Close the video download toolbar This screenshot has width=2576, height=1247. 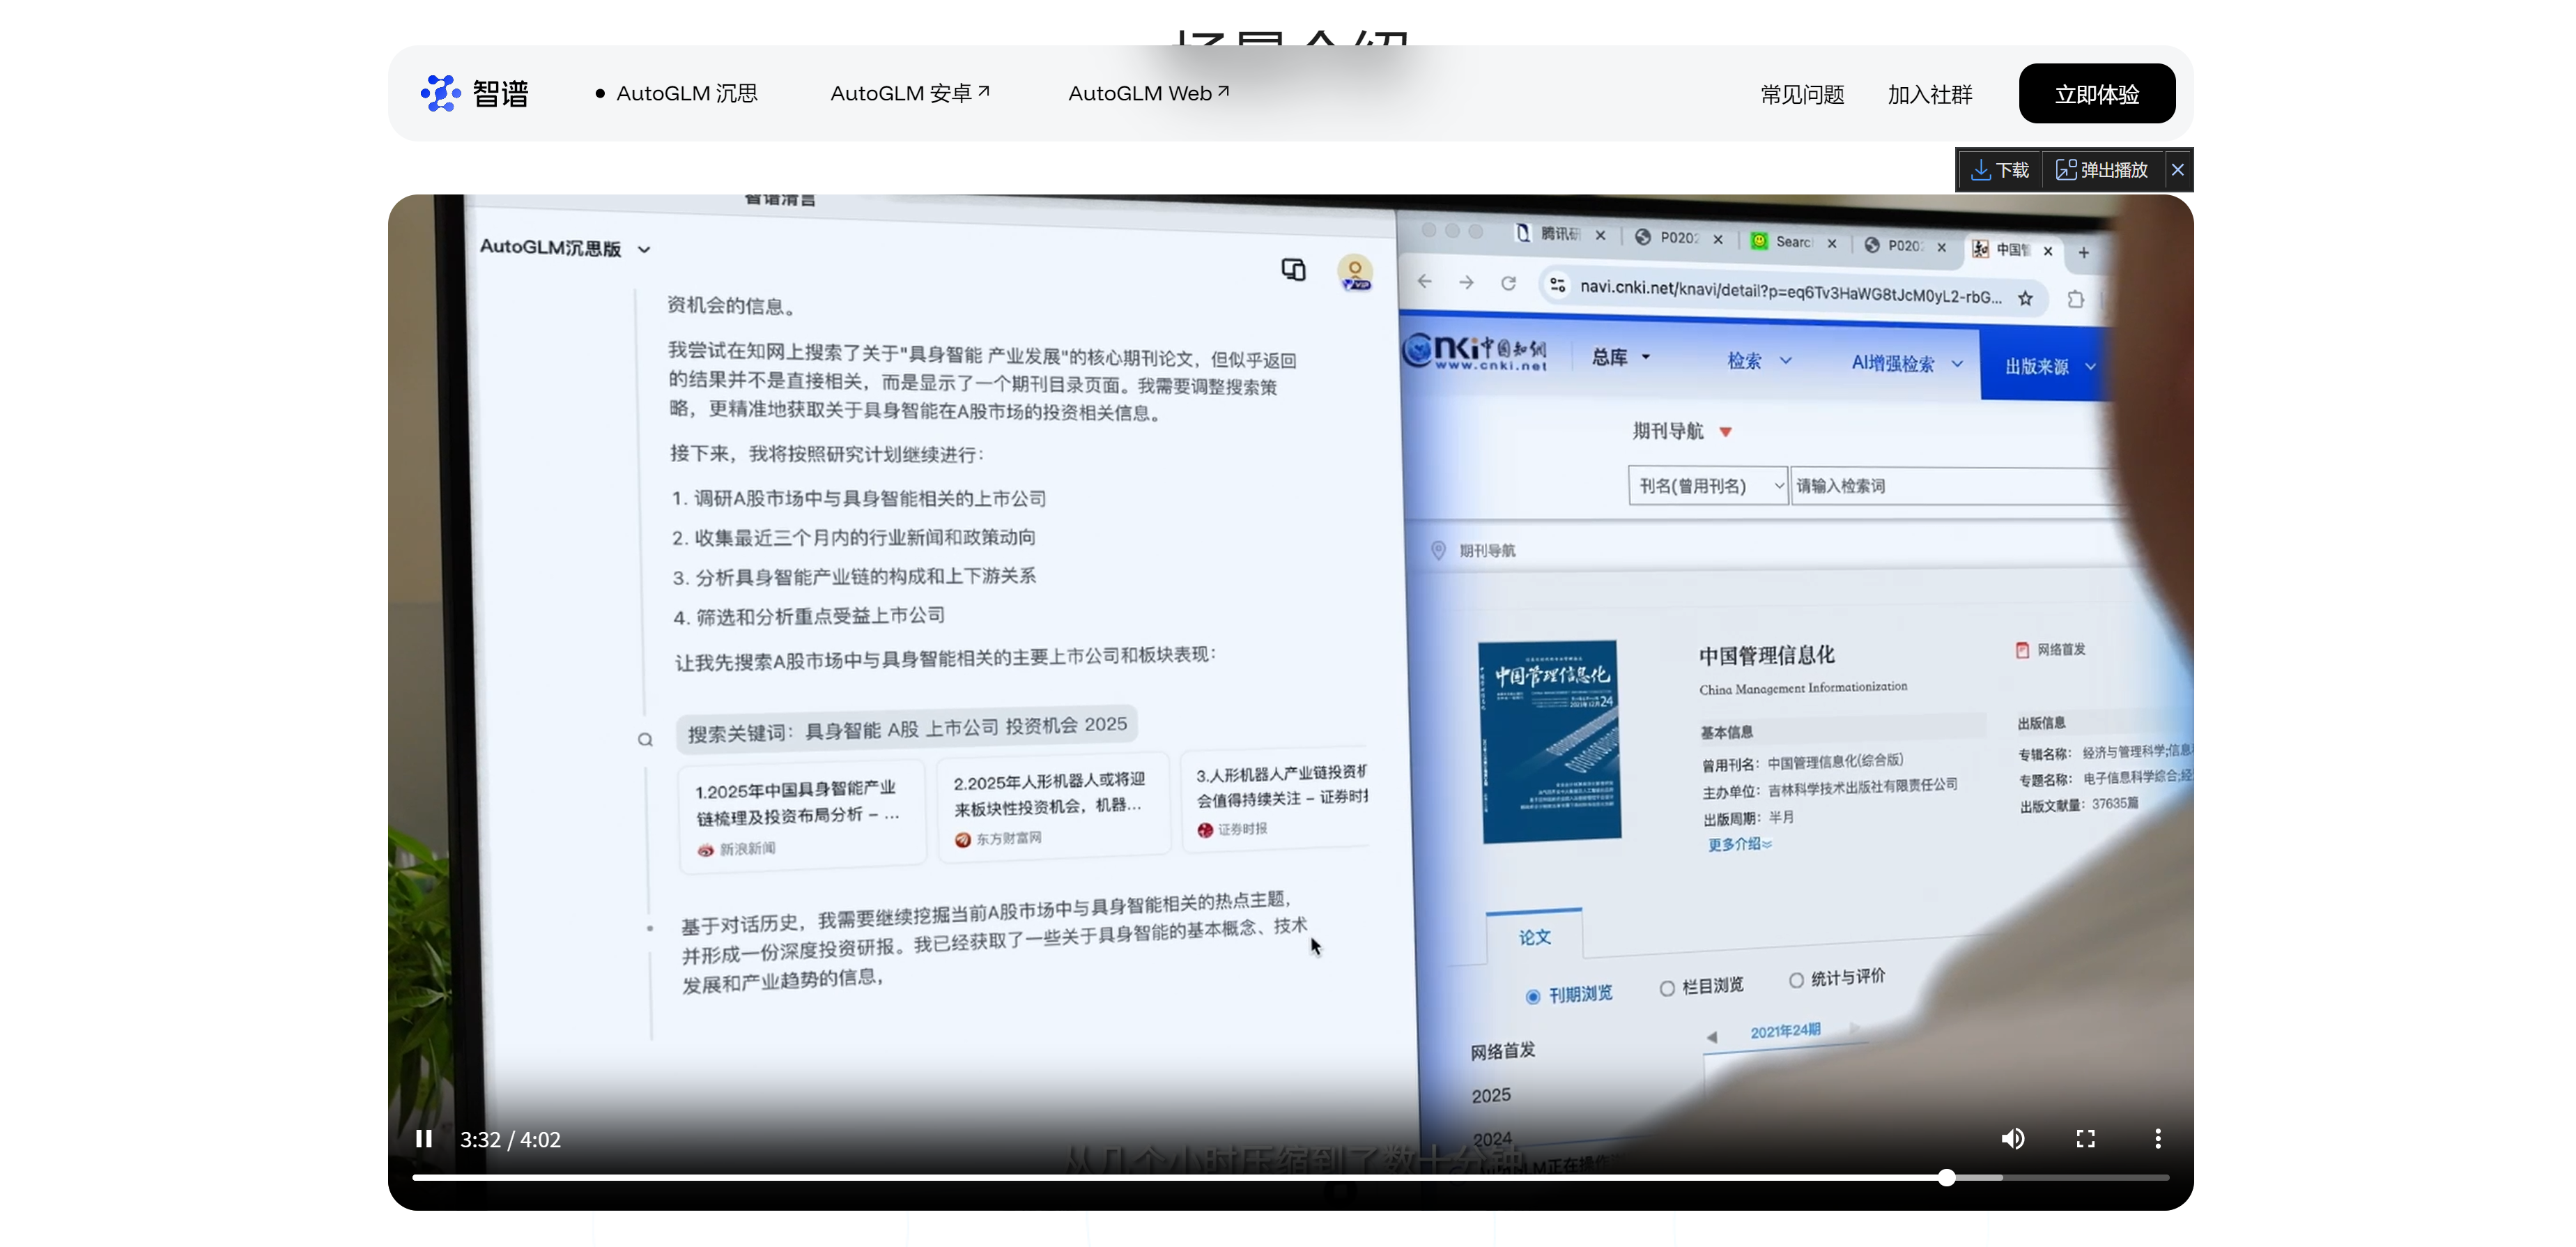point(2177,170)
